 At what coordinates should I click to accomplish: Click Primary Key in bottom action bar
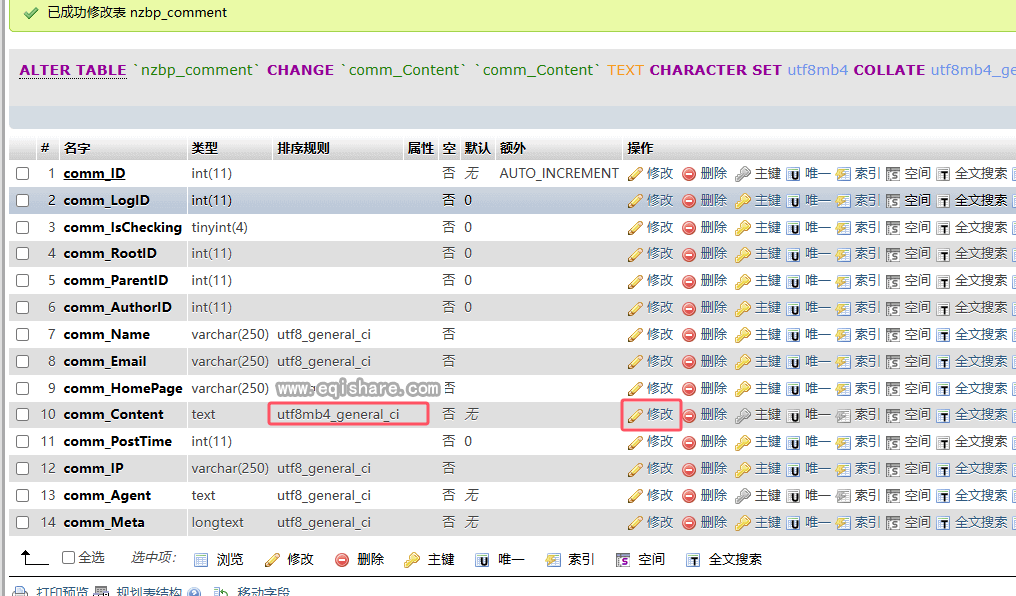tap(441, 560)
